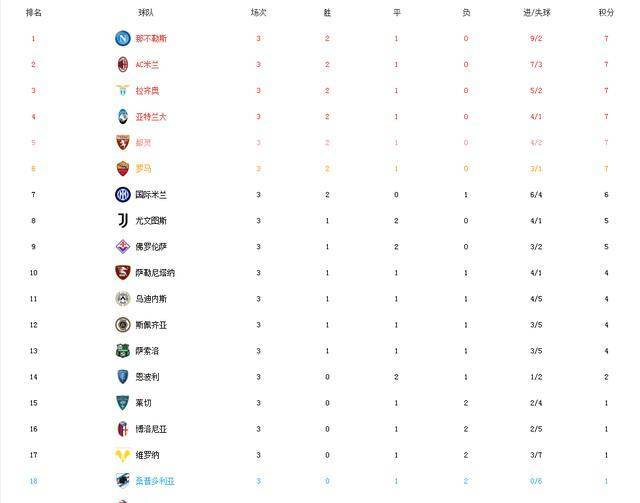Sort table by 积分 column header
This screenshot has height=503, width=640.
pos(606,13)
